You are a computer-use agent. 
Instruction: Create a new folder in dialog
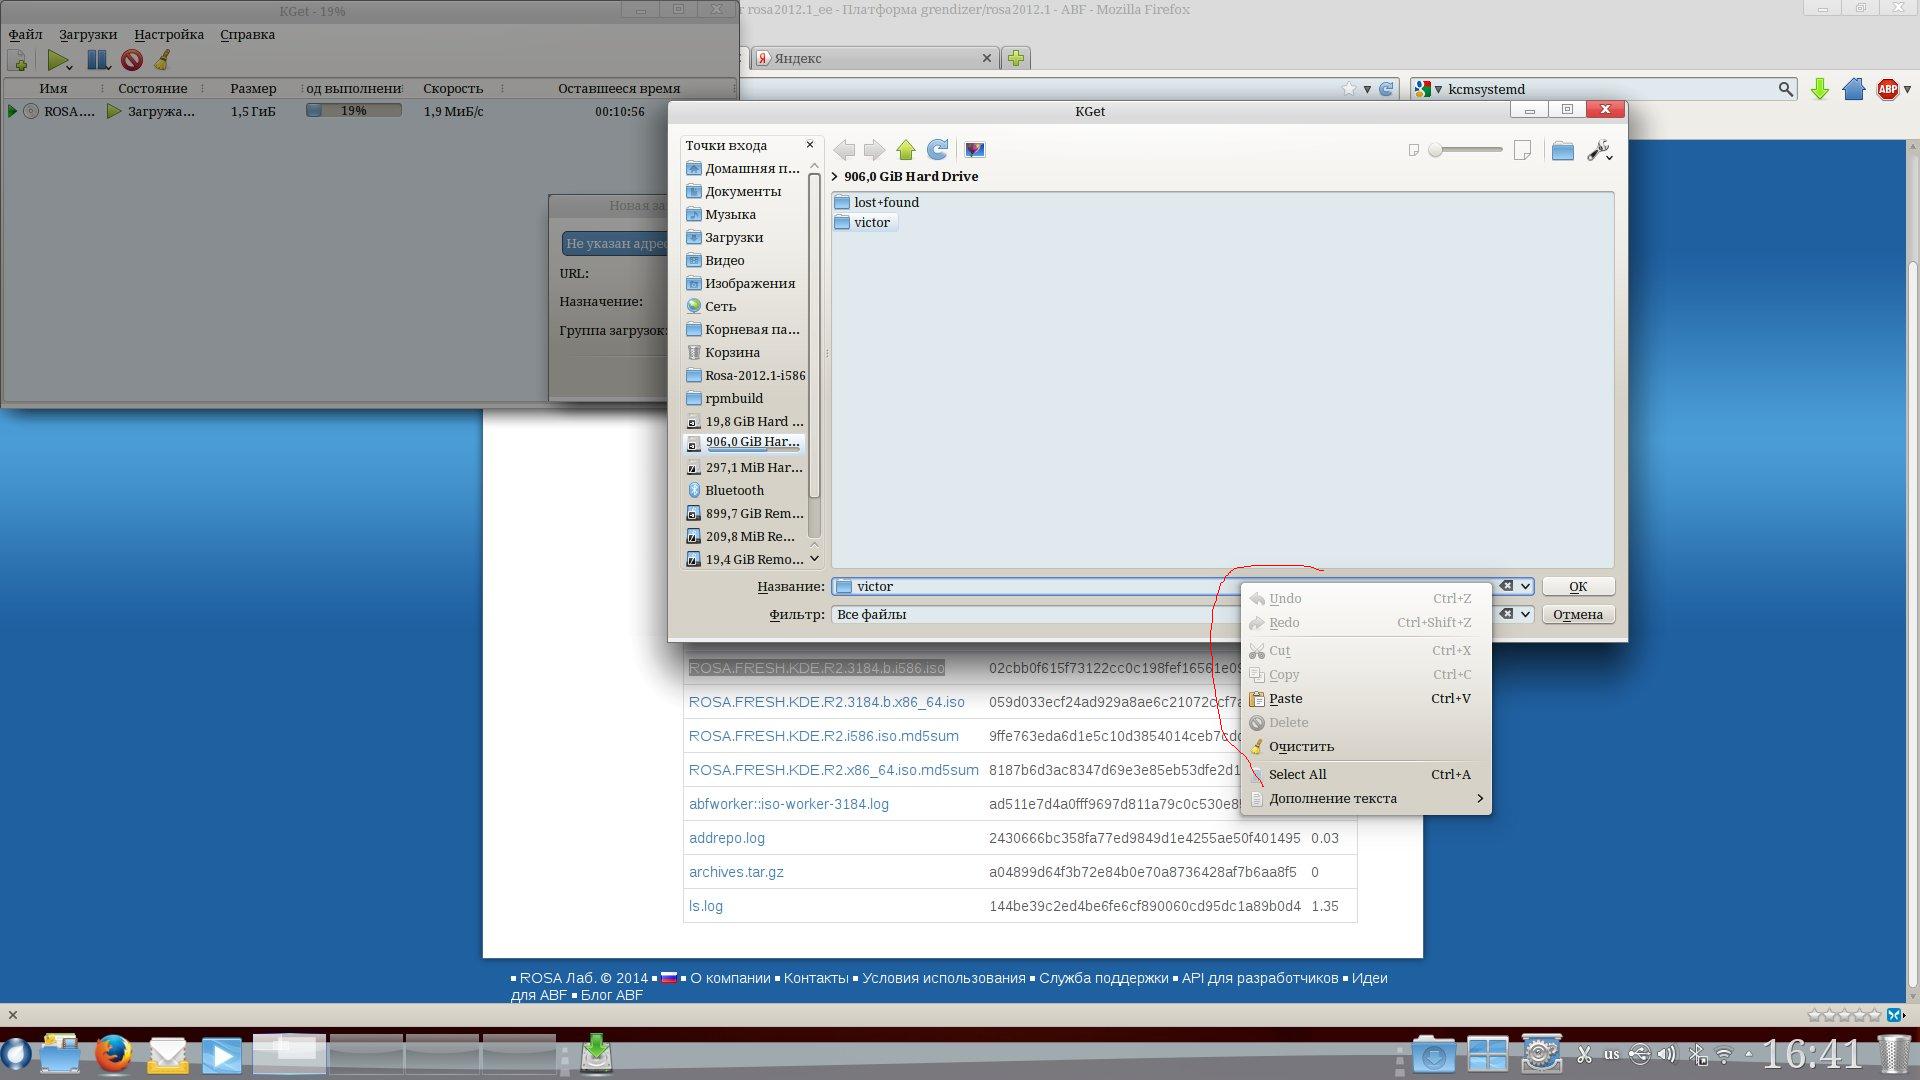1562,151
